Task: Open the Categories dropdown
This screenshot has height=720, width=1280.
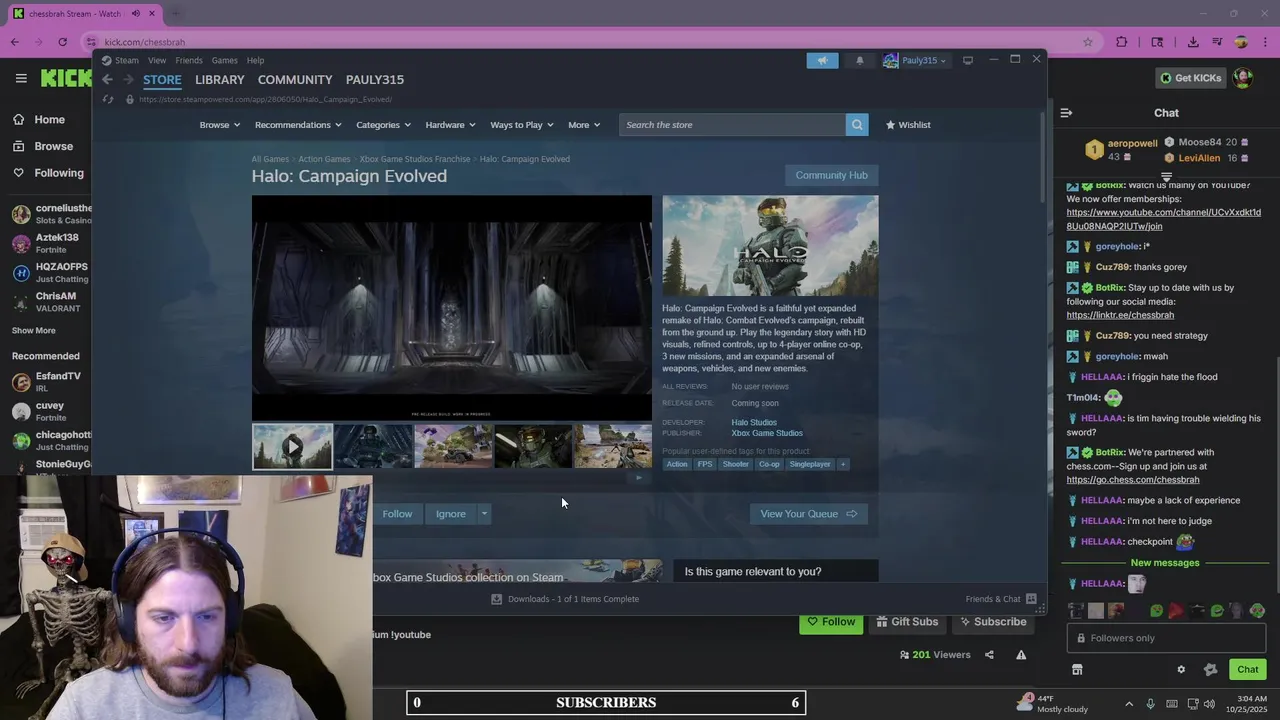Action: pyautogui.click(x=383, y=125)
